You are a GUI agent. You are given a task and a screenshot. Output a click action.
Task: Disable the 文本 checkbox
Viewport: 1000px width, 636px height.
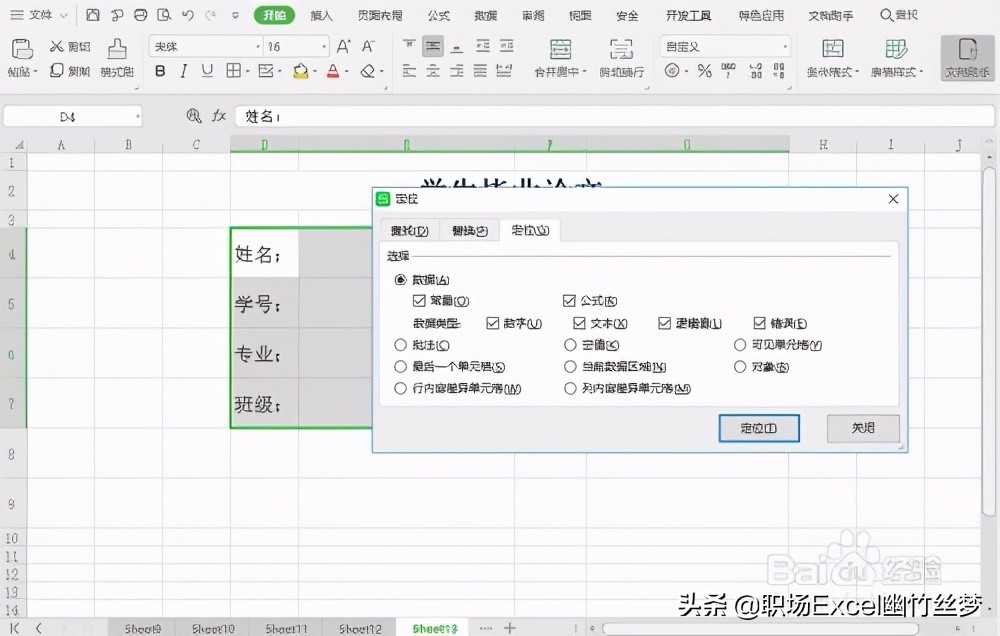click(579, 322)
